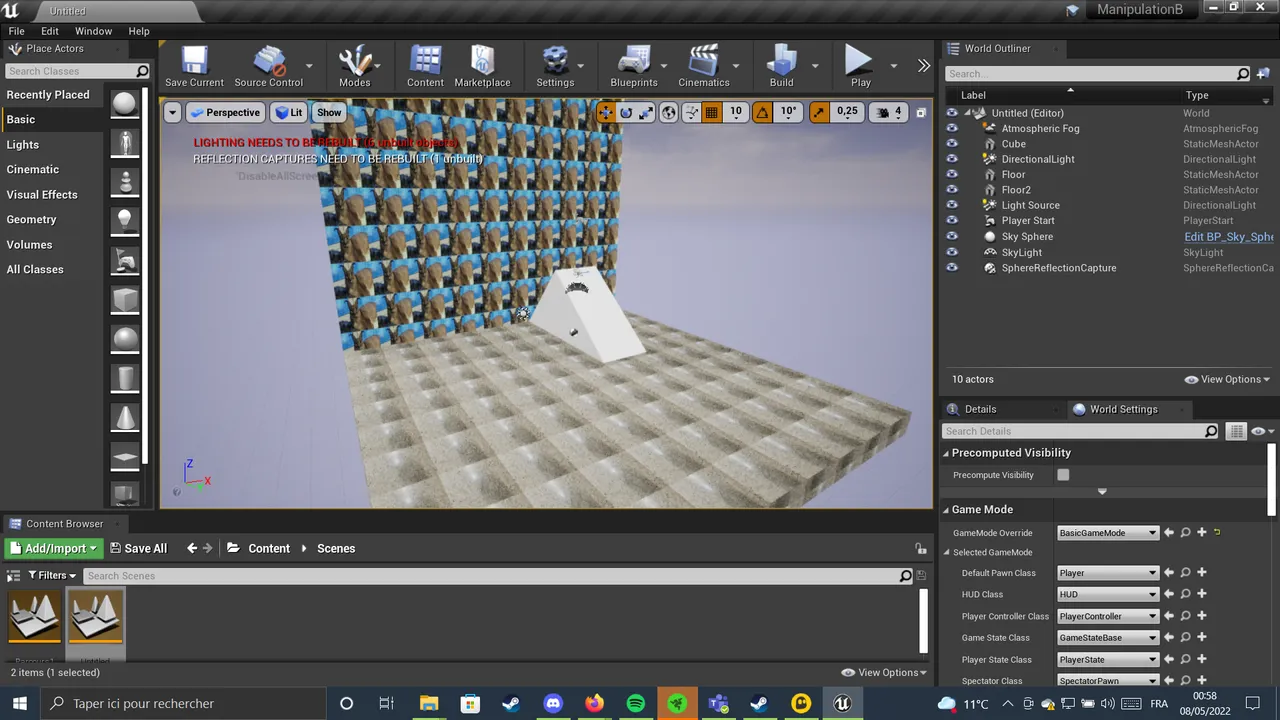Open grid snap size 10 dropdown
The width and height of the screenshot is (1280, 720).
736,112
